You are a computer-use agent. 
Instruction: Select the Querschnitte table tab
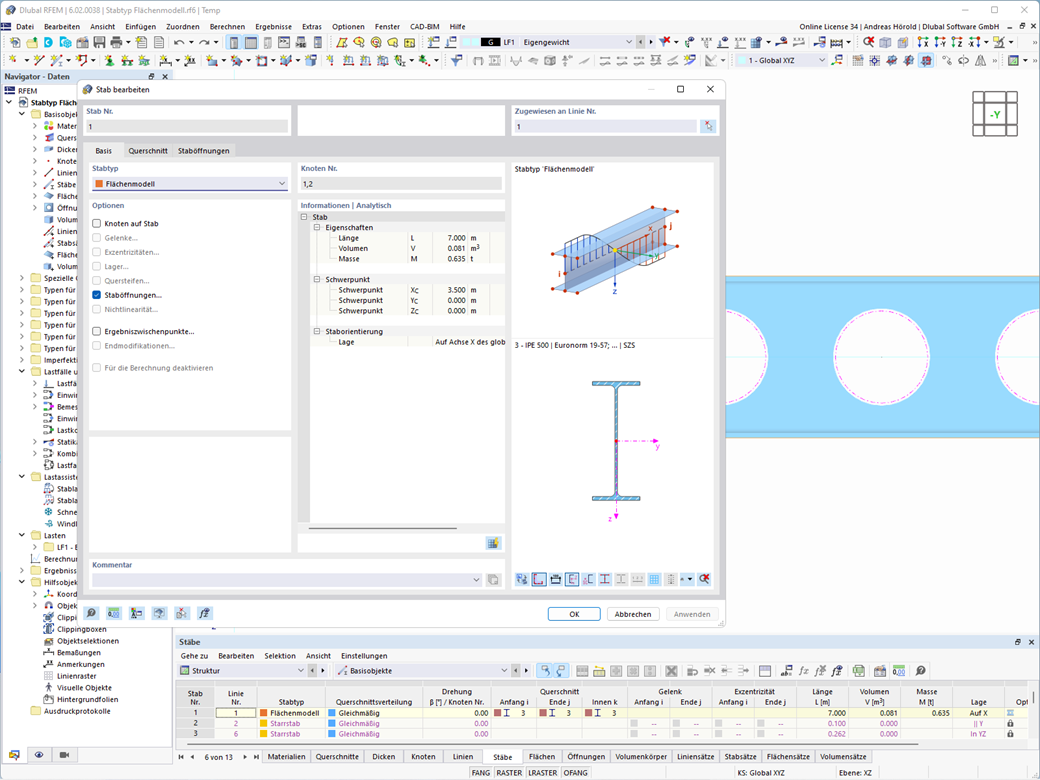coord(337,757)
